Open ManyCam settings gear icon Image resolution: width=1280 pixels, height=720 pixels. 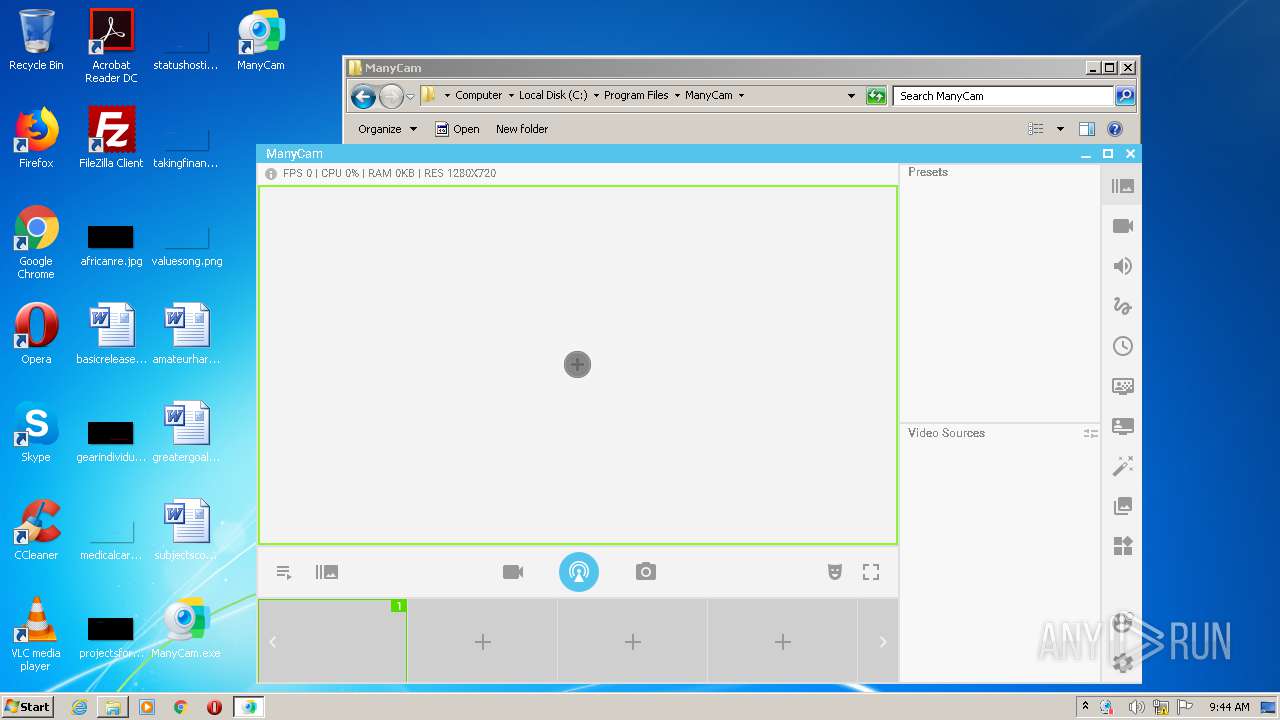click(1122, 662)
